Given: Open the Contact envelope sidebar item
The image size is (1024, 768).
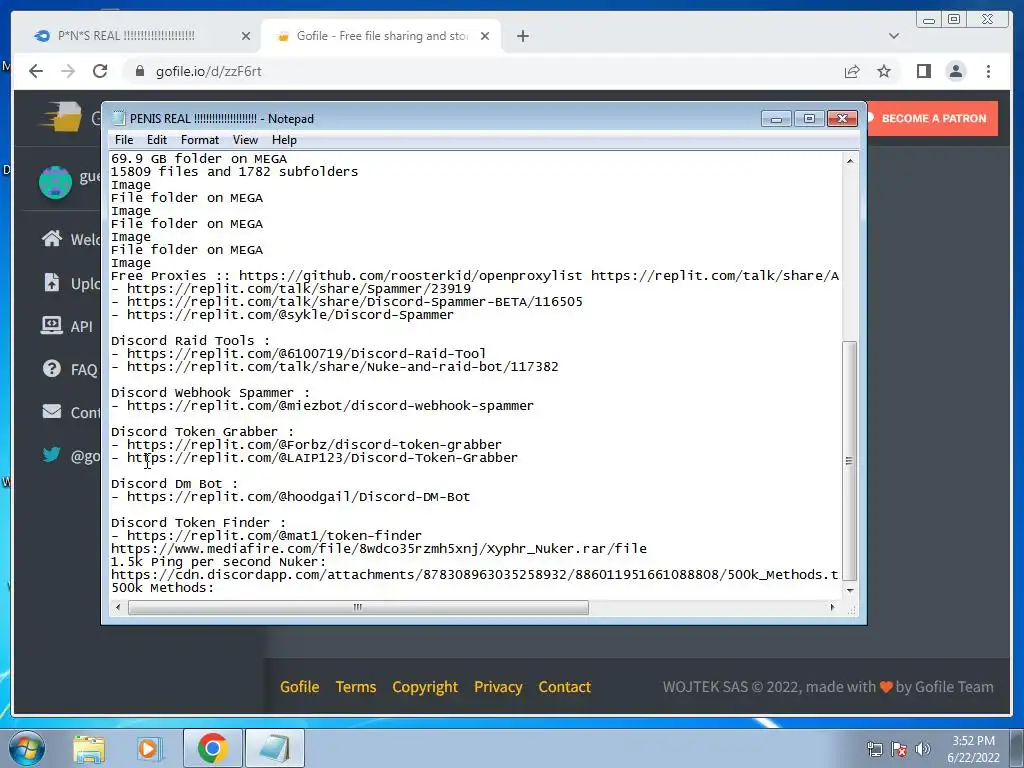Looking at the screenshot, I should click(70, 412).
